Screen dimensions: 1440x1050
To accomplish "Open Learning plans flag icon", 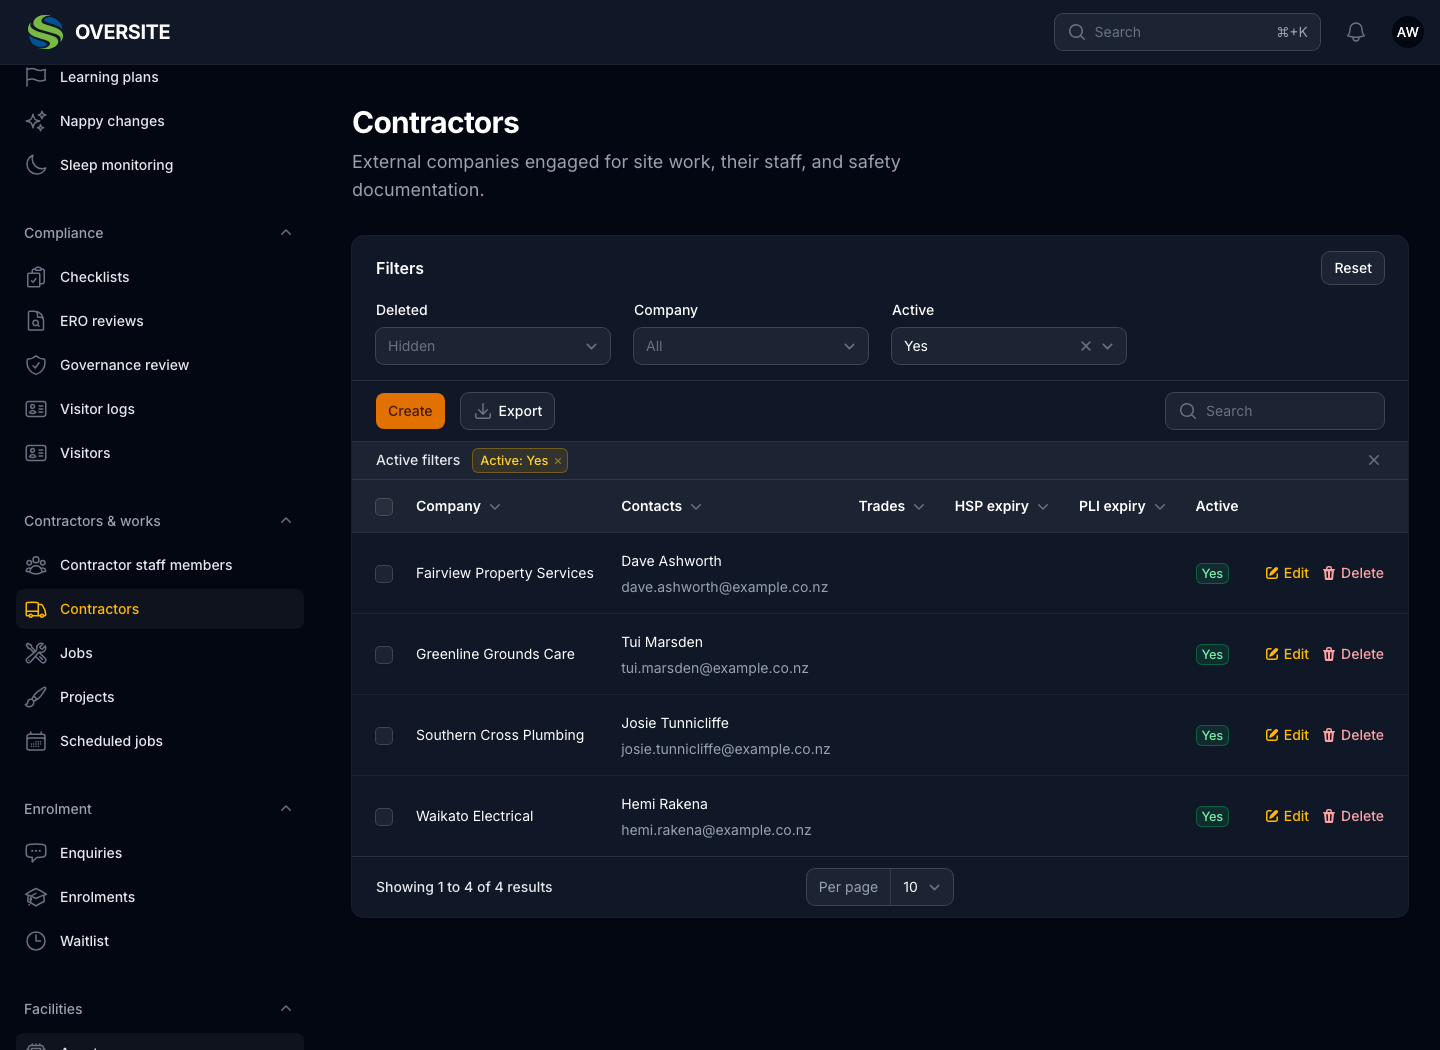I will 36,77.
